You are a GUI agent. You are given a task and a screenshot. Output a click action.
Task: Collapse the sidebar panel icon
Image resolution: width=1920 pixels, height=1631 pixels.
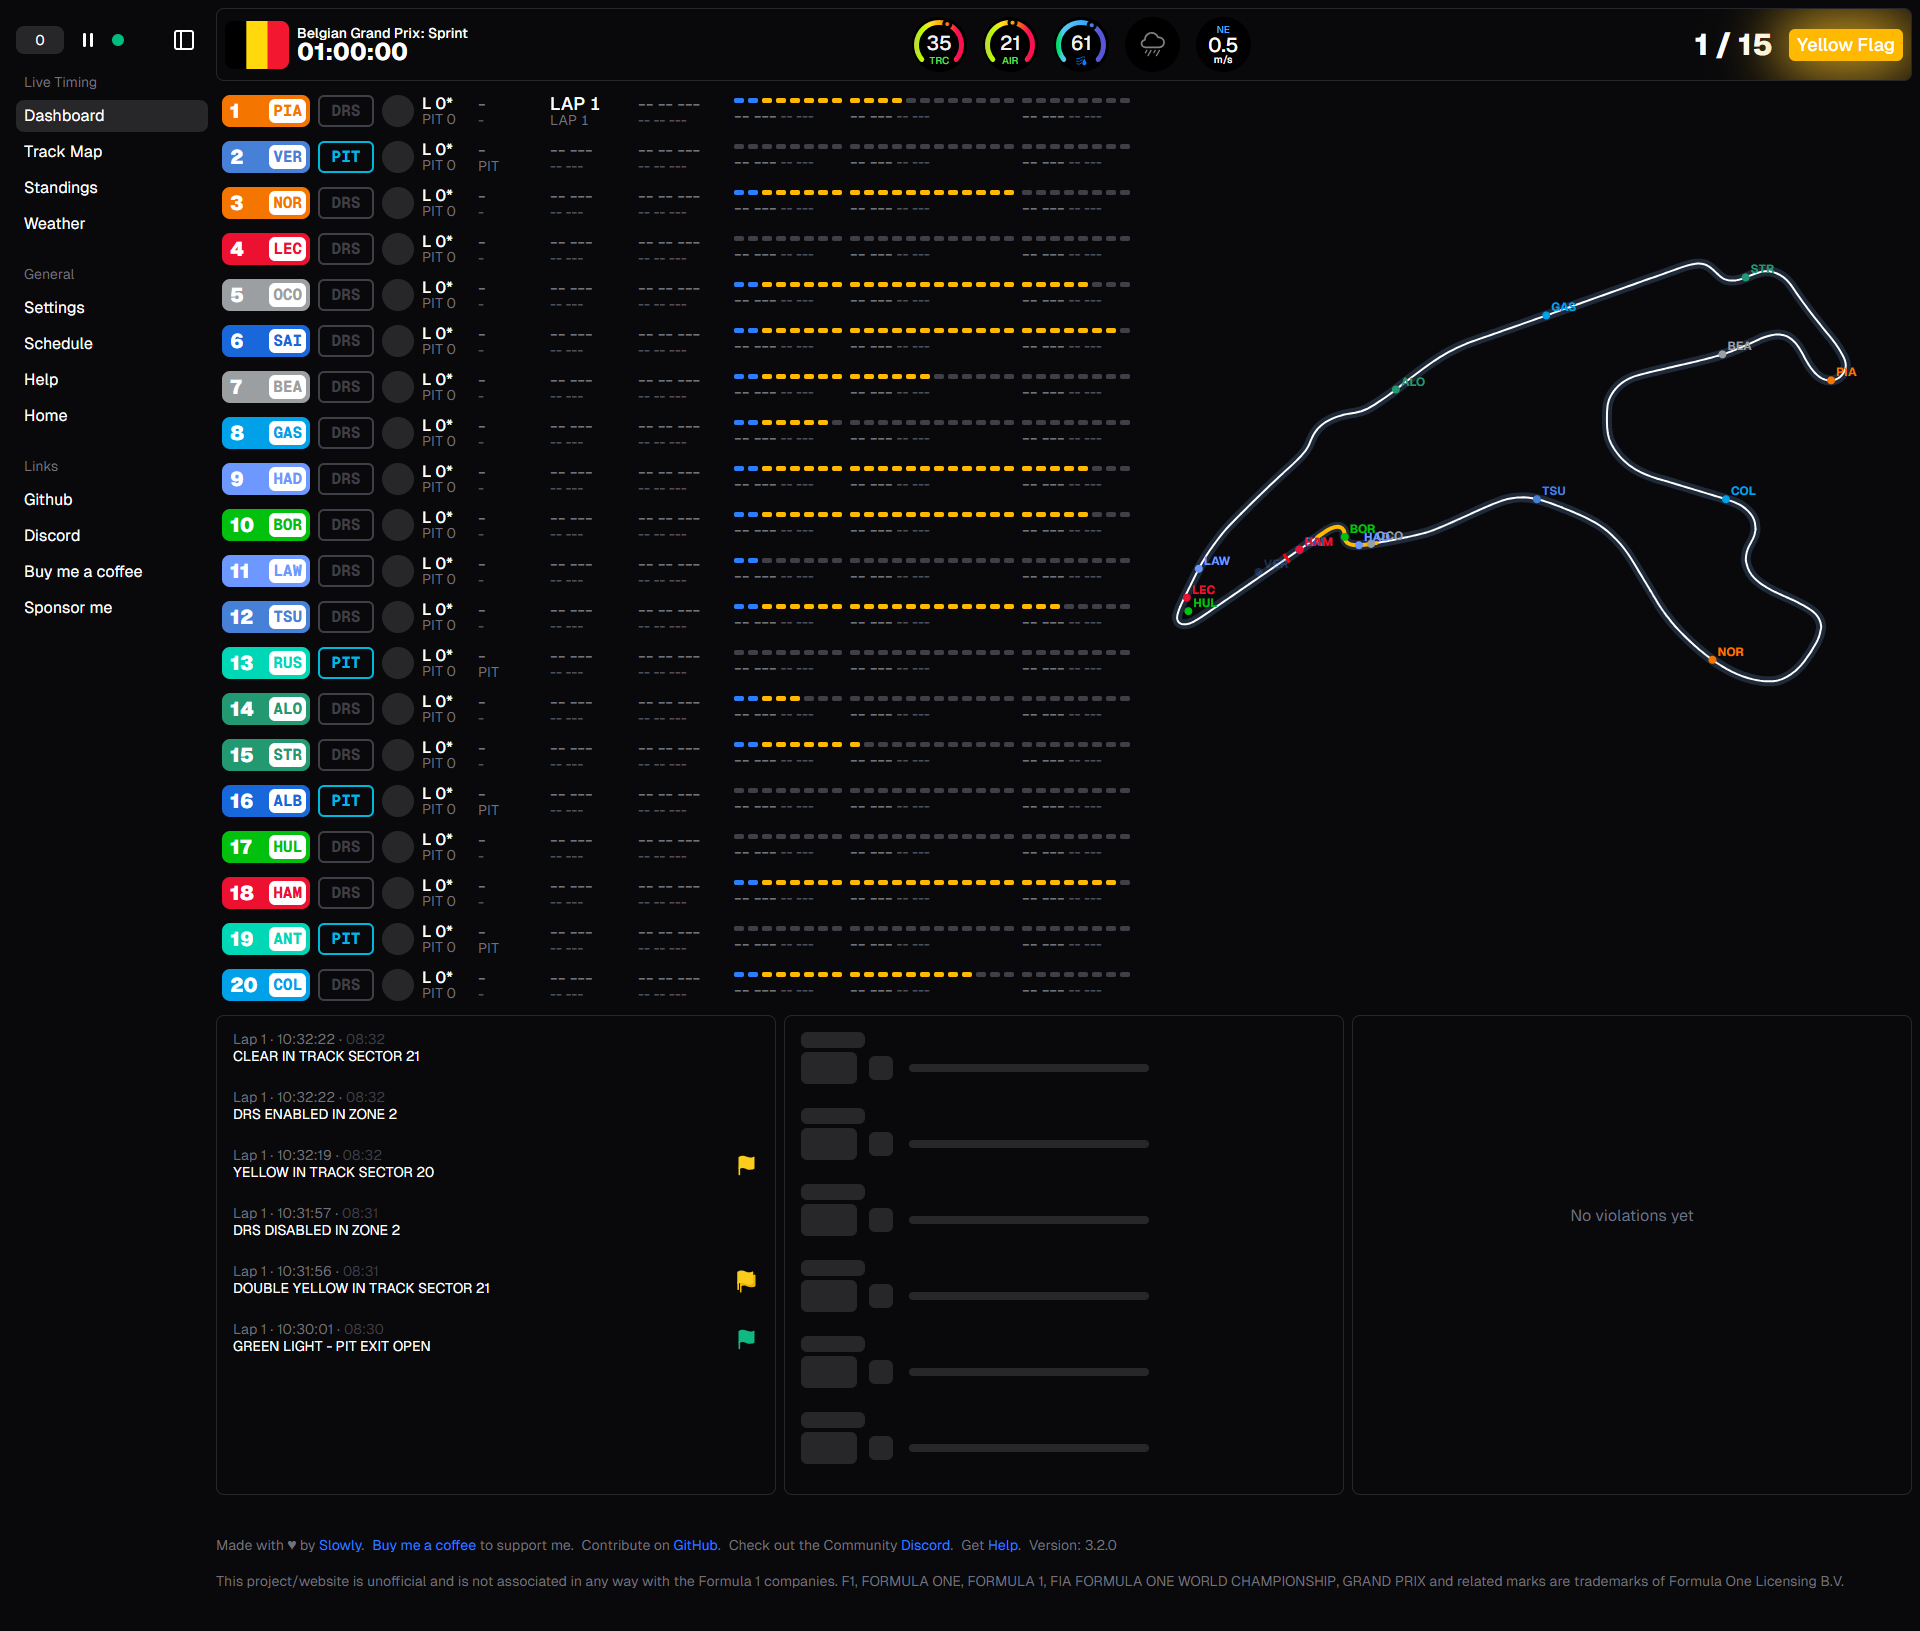(184, 40)
